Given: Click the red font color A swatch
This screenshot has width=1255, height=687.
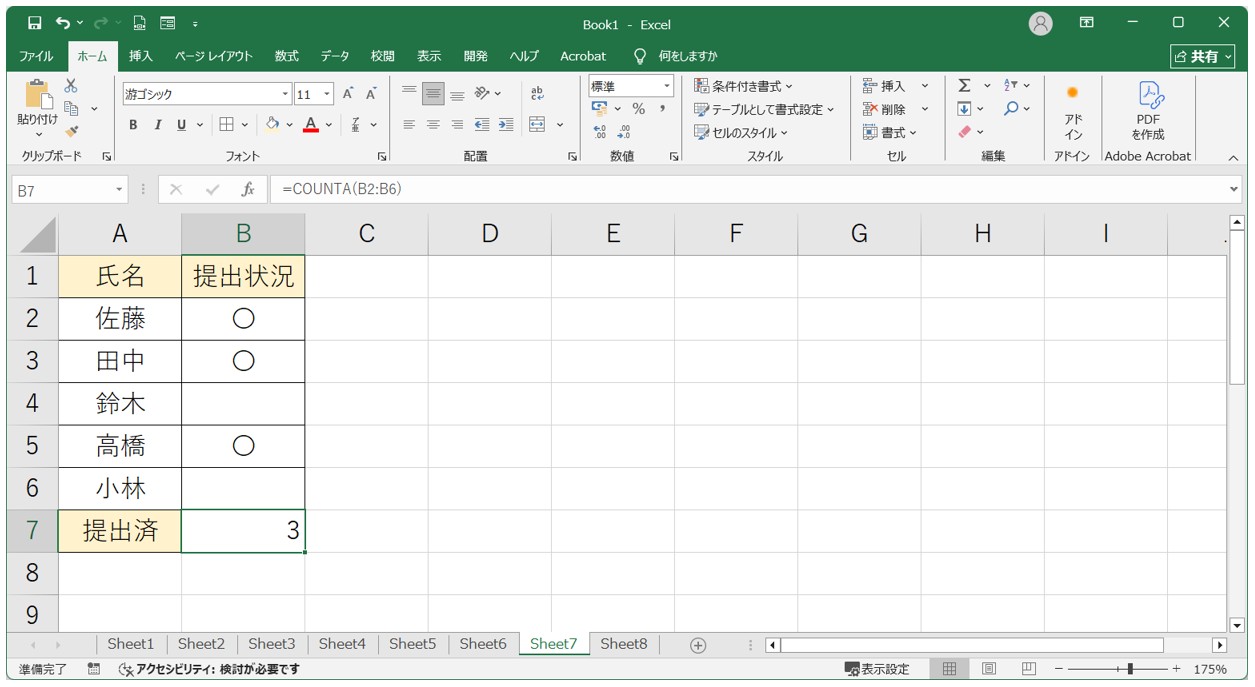Looking at the screenshot, I should point(311,124).
